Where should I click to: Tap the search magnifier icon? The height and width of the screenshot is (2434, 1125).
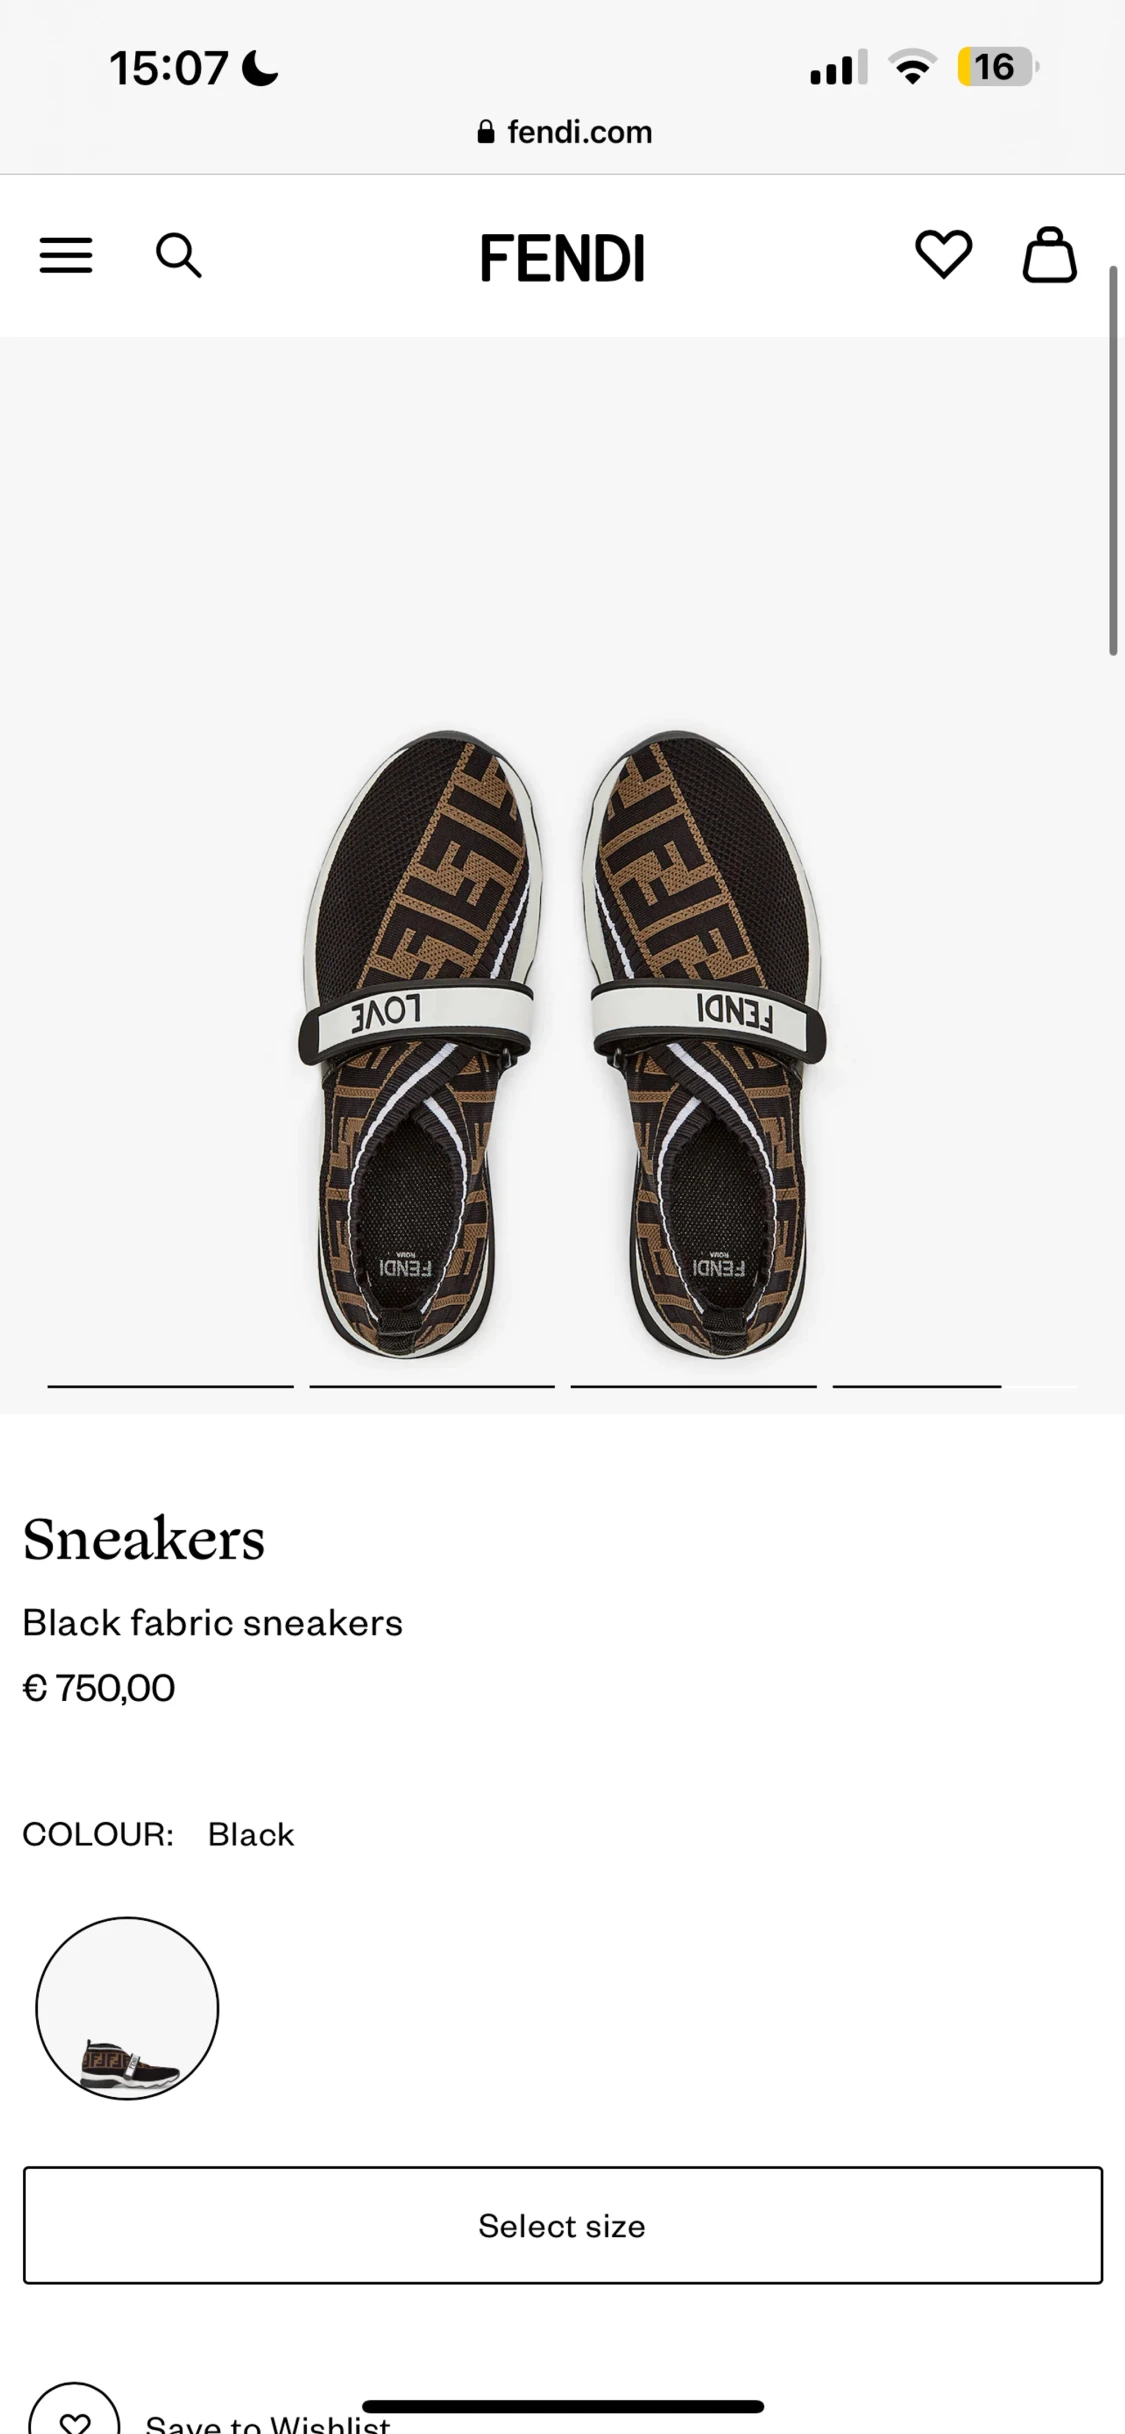[x=179, y=256]
